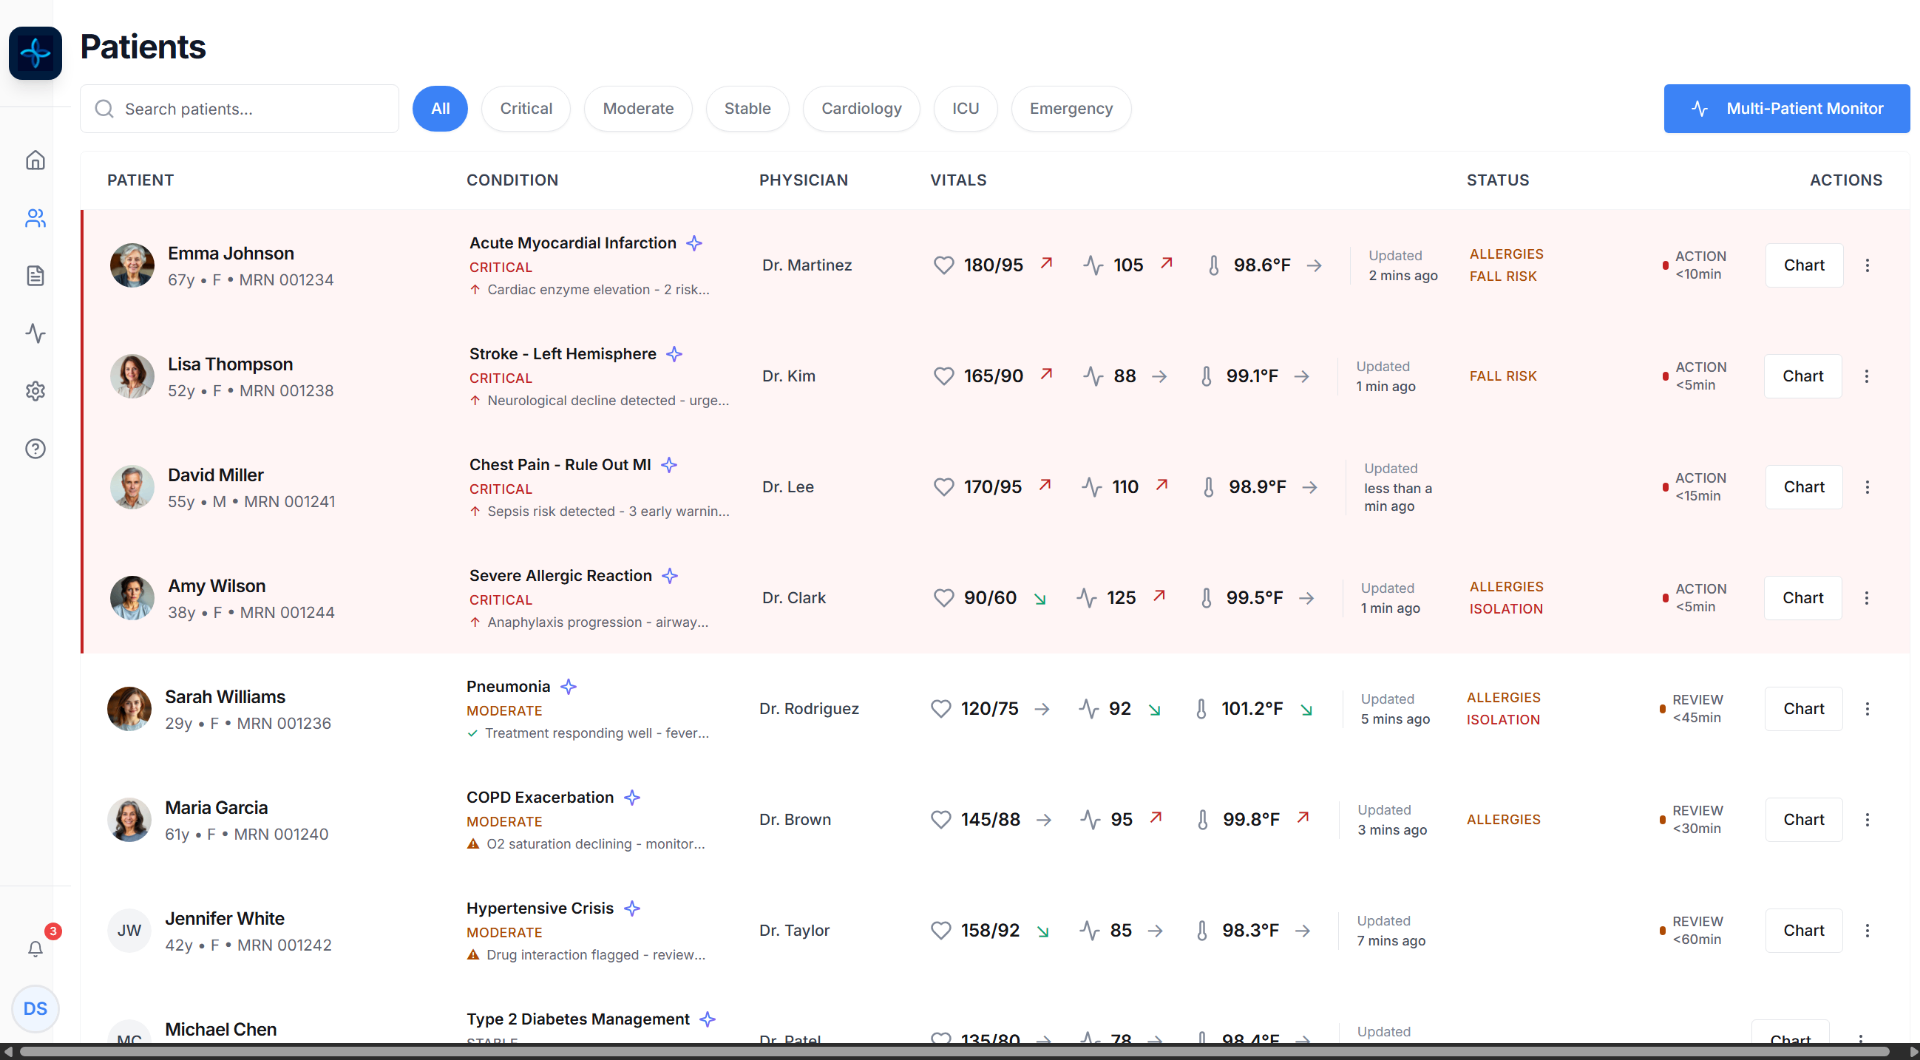Click the app logo icon

[35, 53]
